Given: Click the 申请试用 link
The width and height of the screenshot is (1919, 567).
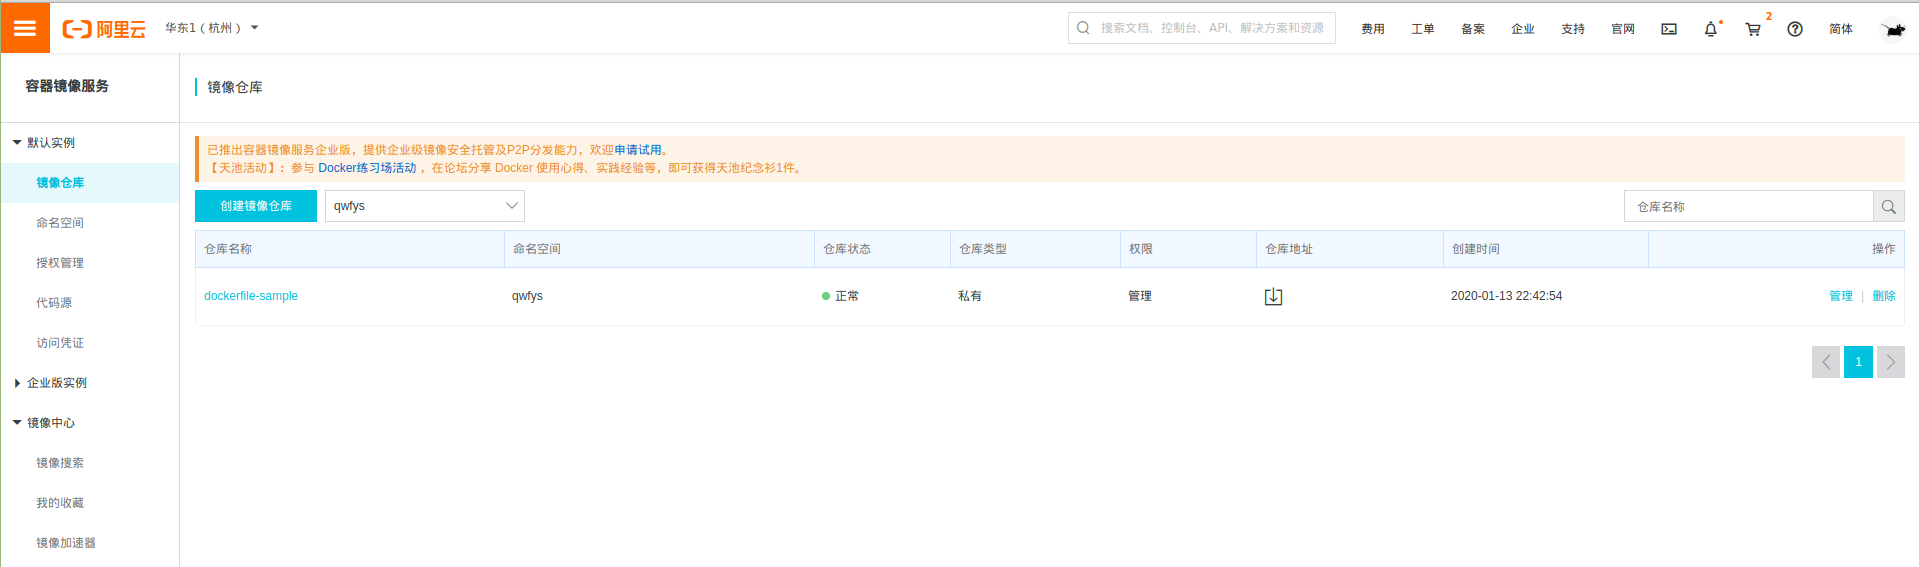Looking at the screenshot, I should pos(638,150).
